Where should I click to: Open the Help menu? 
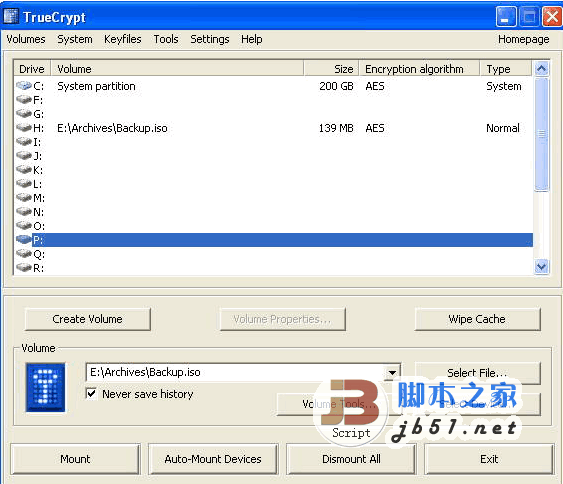pyautogui.click(x=252, y=39)
